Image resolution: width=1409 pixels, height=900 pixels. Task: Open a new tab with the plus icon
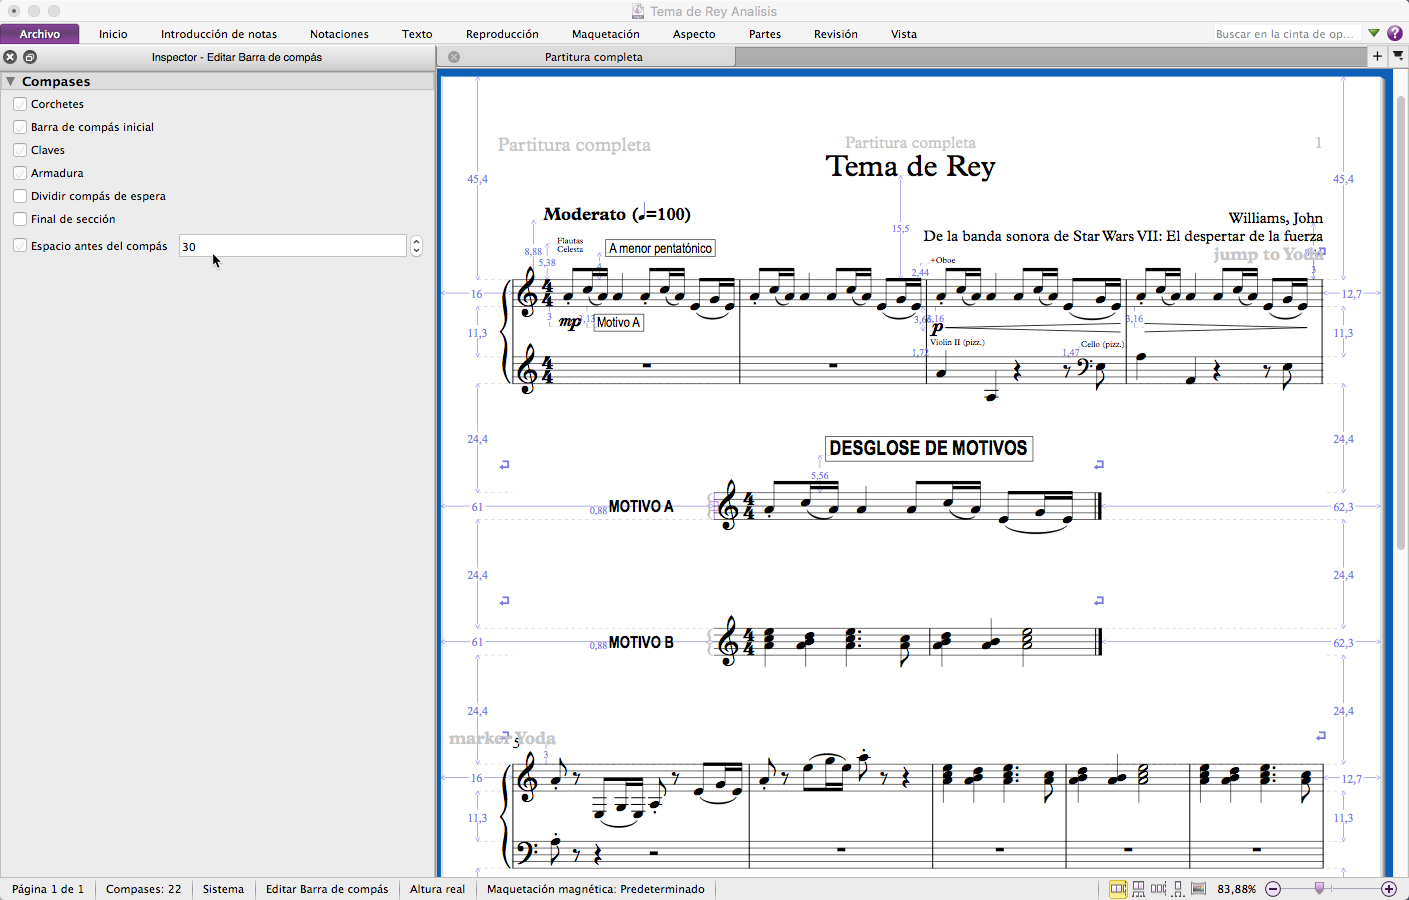coord(1377,56)
